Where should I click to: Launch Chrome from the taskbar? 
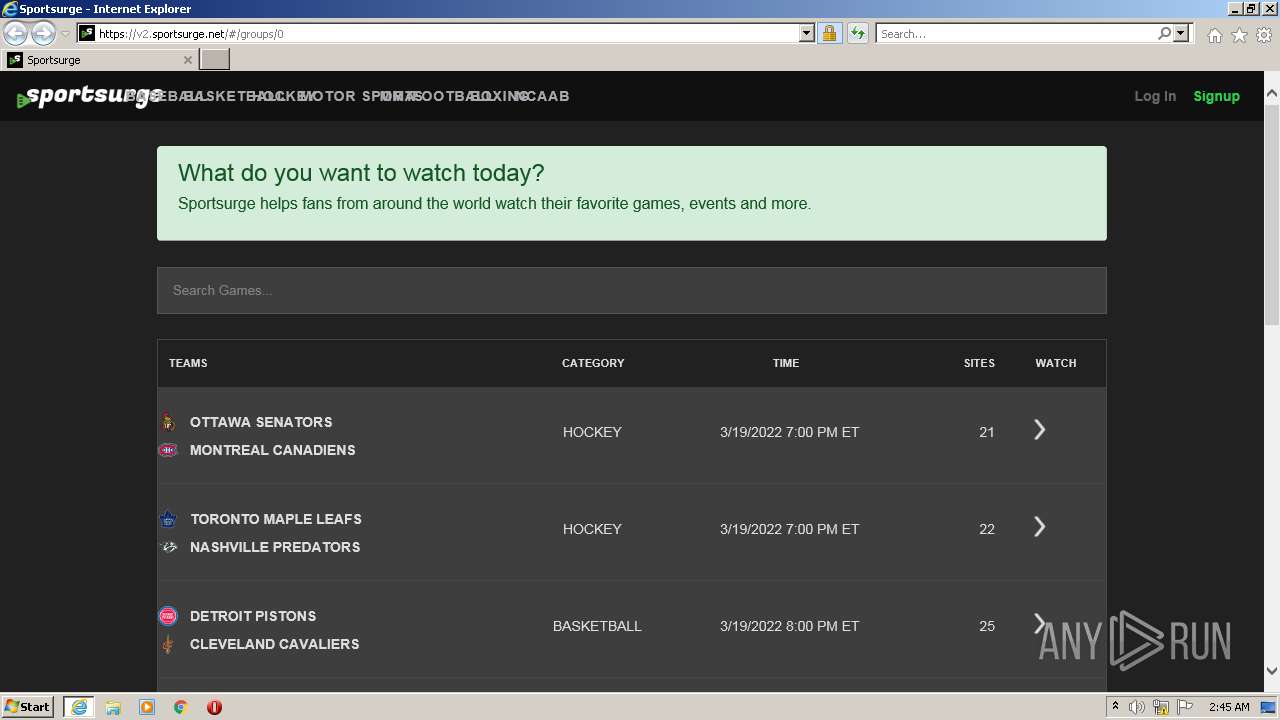(x=181, y=707)
